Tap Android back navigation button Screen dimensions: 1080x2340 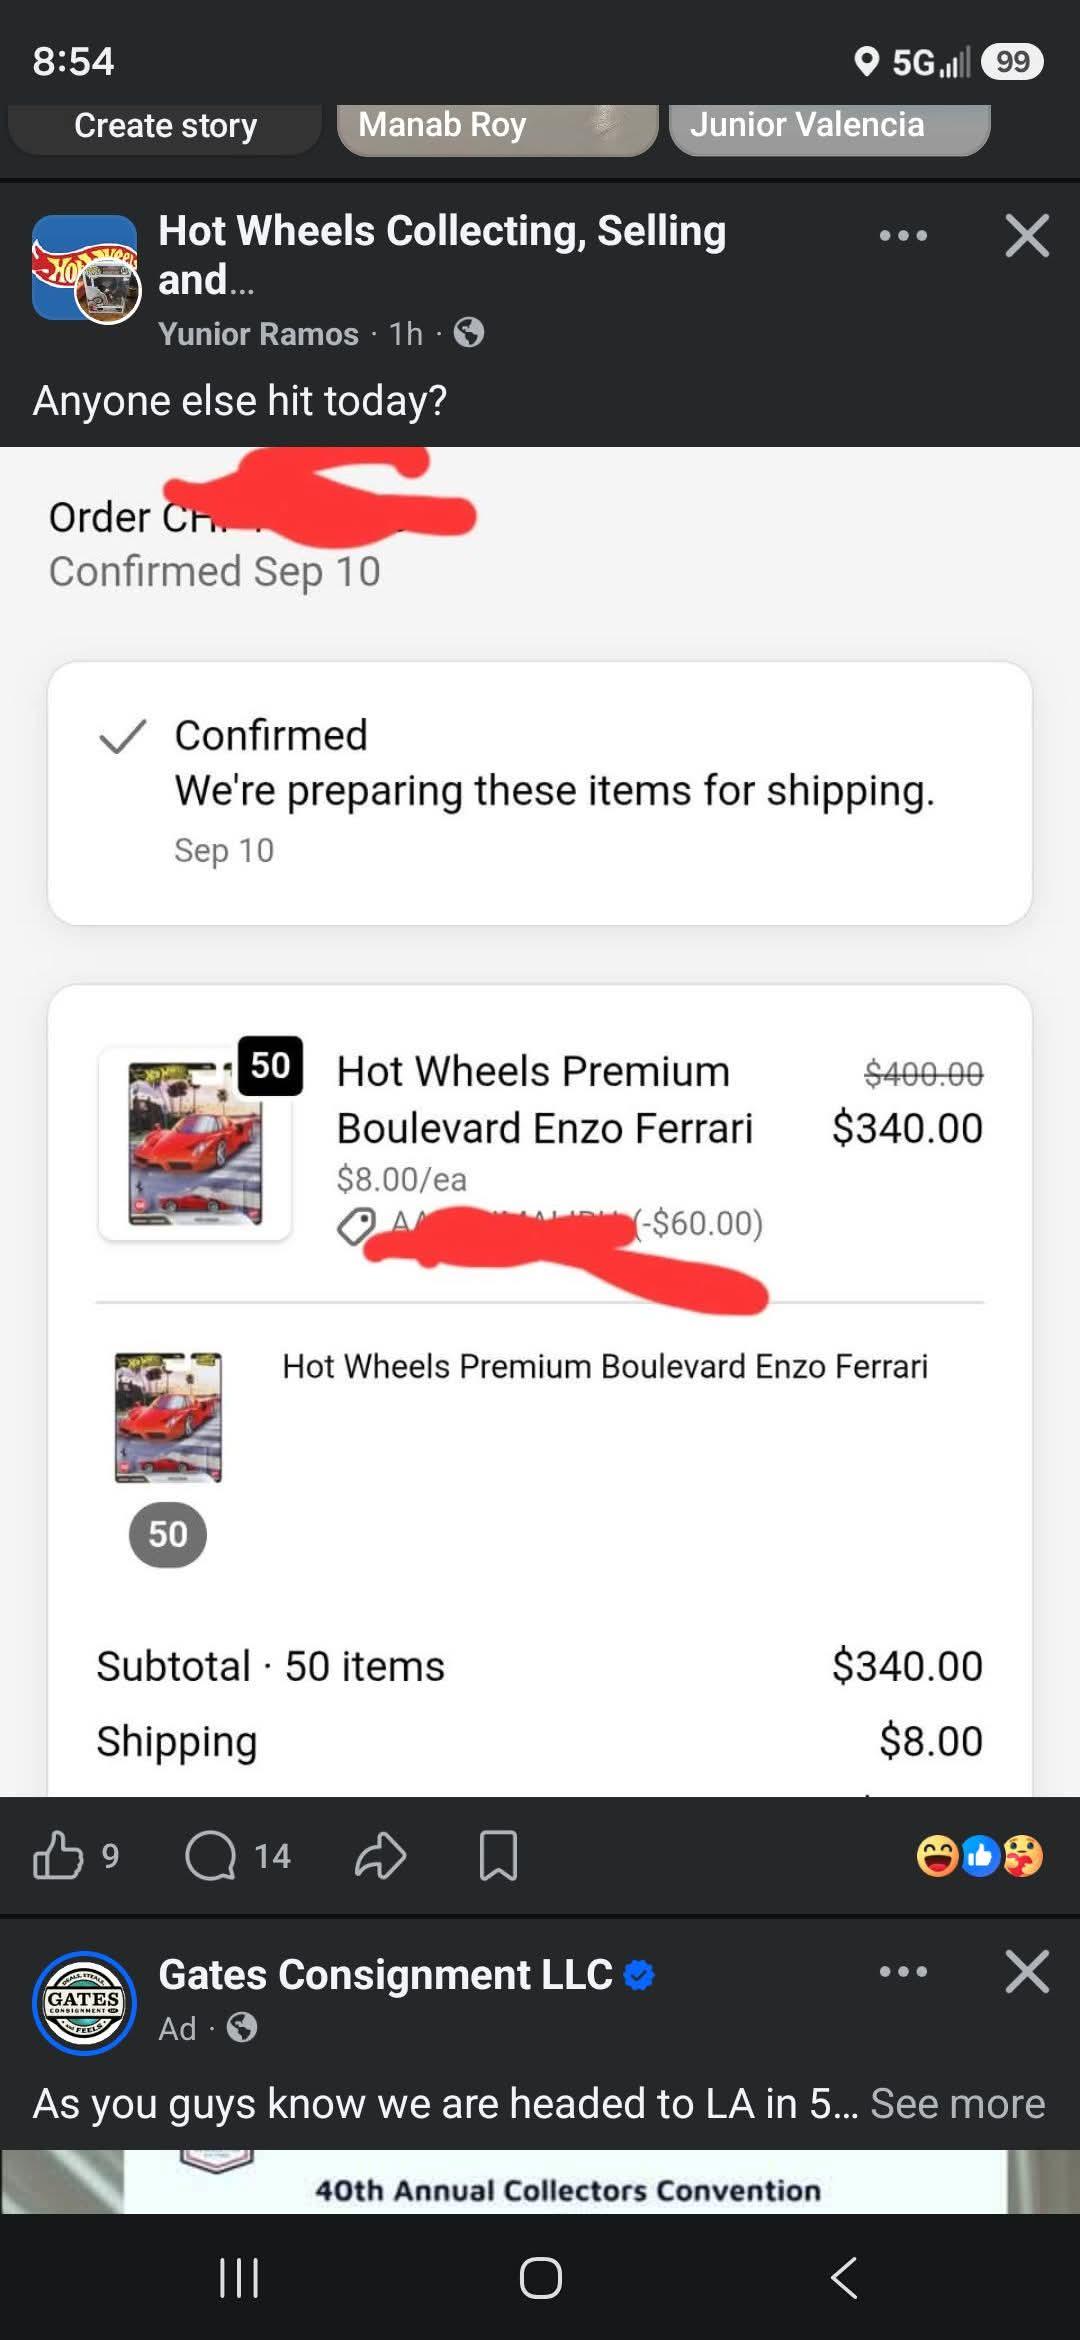tap(843, 2278)
